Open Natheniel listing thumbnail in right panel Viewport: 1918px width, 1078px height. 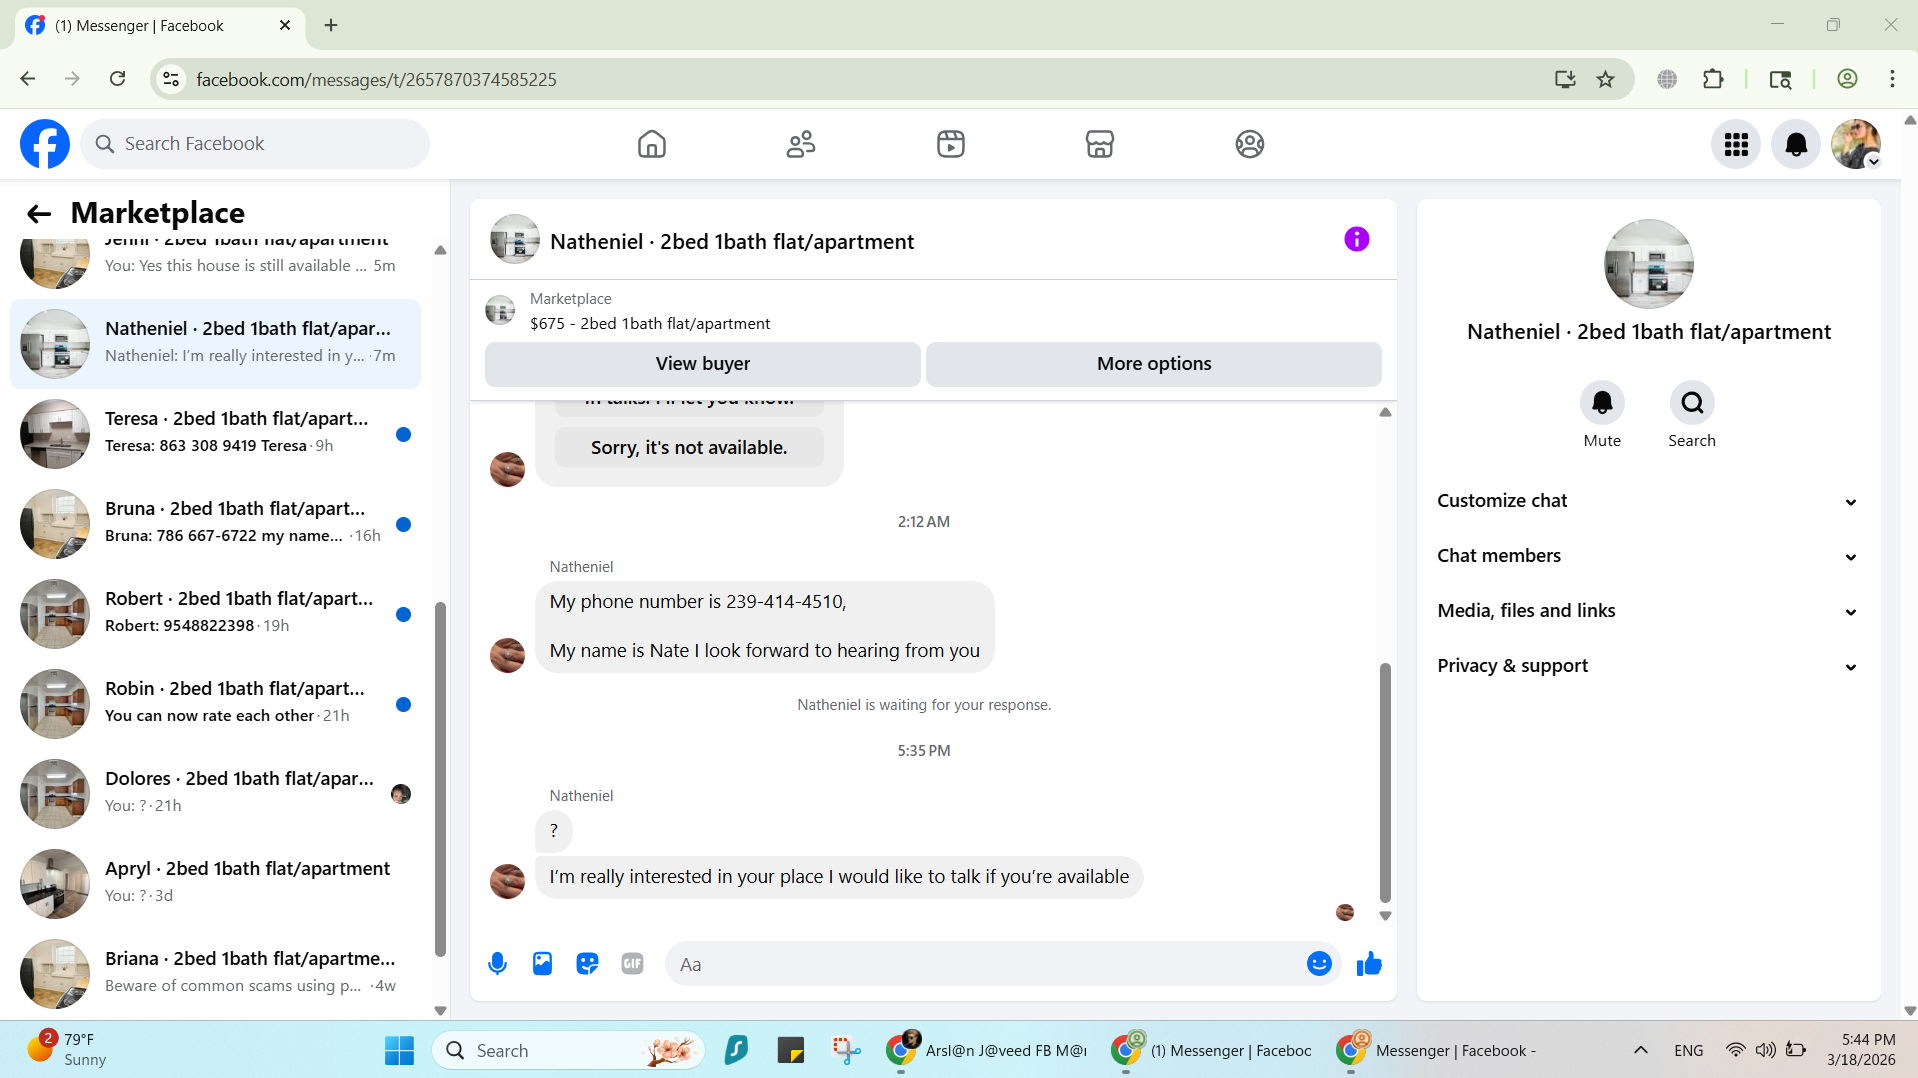(1648, 264)
